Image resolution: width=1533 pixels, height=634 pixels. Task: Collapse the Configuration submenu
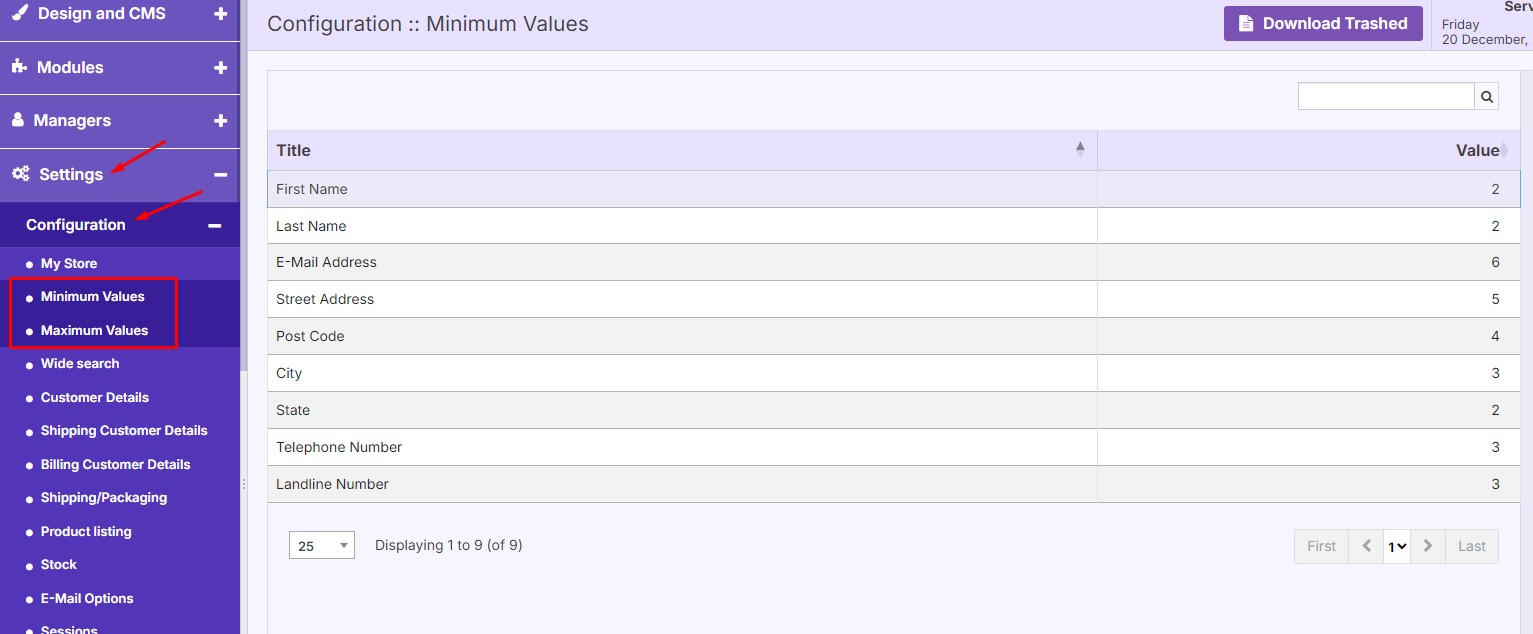click(x=214, y=225)
